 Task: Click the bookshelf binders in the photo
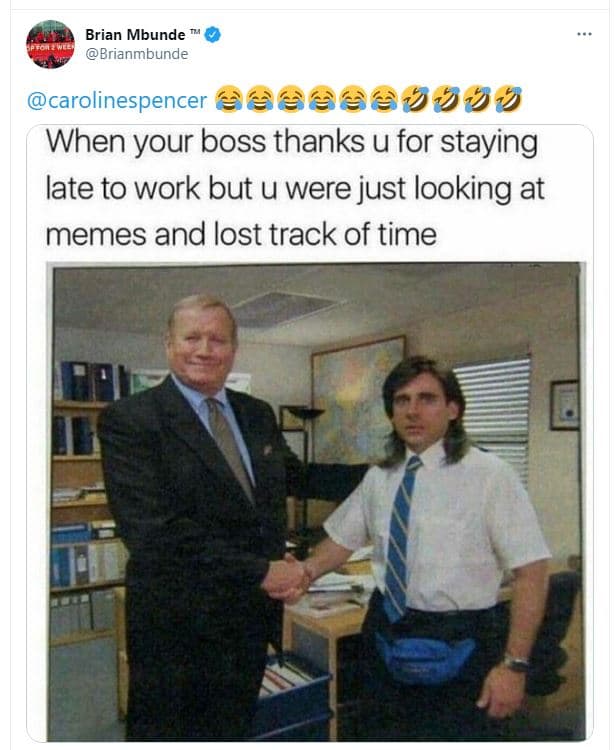(85, 497)
